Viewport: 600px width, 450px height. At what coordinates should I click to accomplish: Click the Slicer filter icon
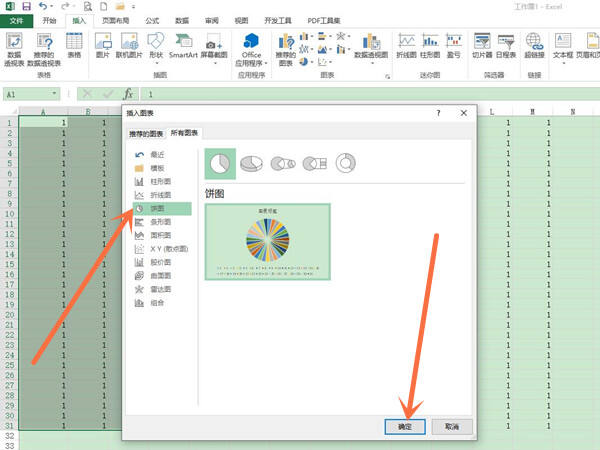click(482, 46)
